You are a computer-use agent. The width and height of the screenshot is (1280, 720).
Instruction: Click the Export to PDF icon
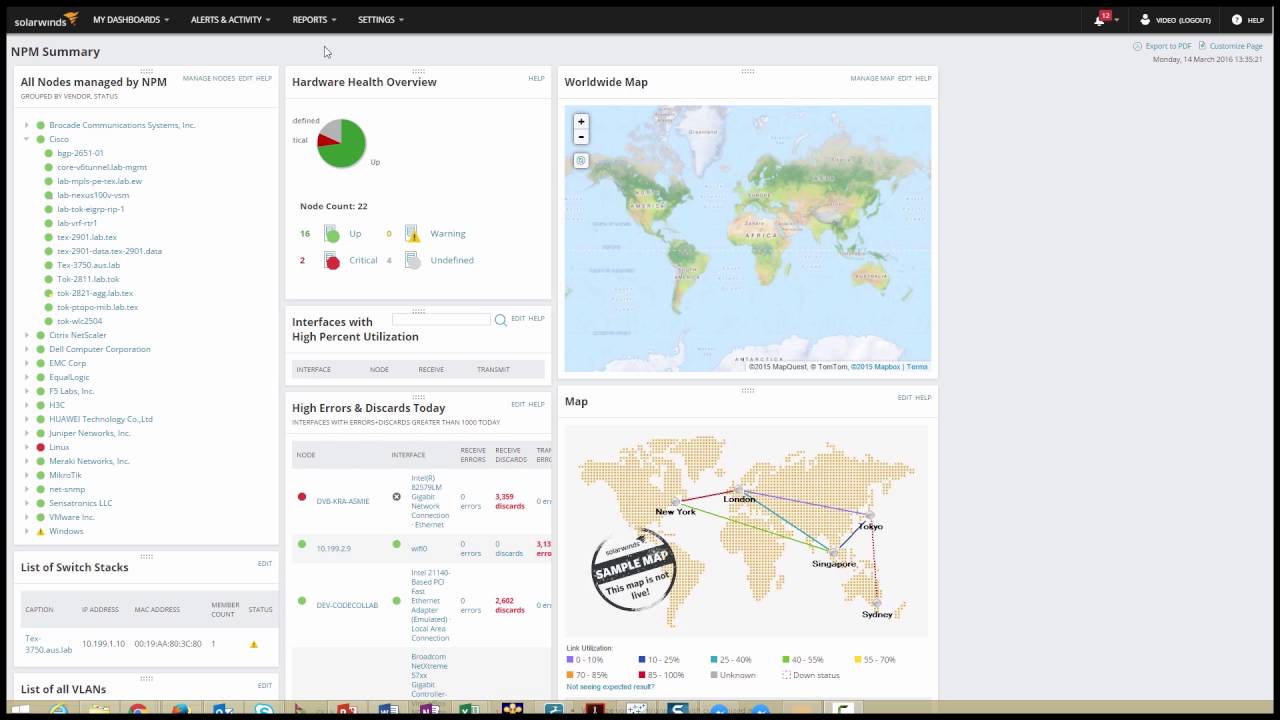click(x=1137, y=46)
